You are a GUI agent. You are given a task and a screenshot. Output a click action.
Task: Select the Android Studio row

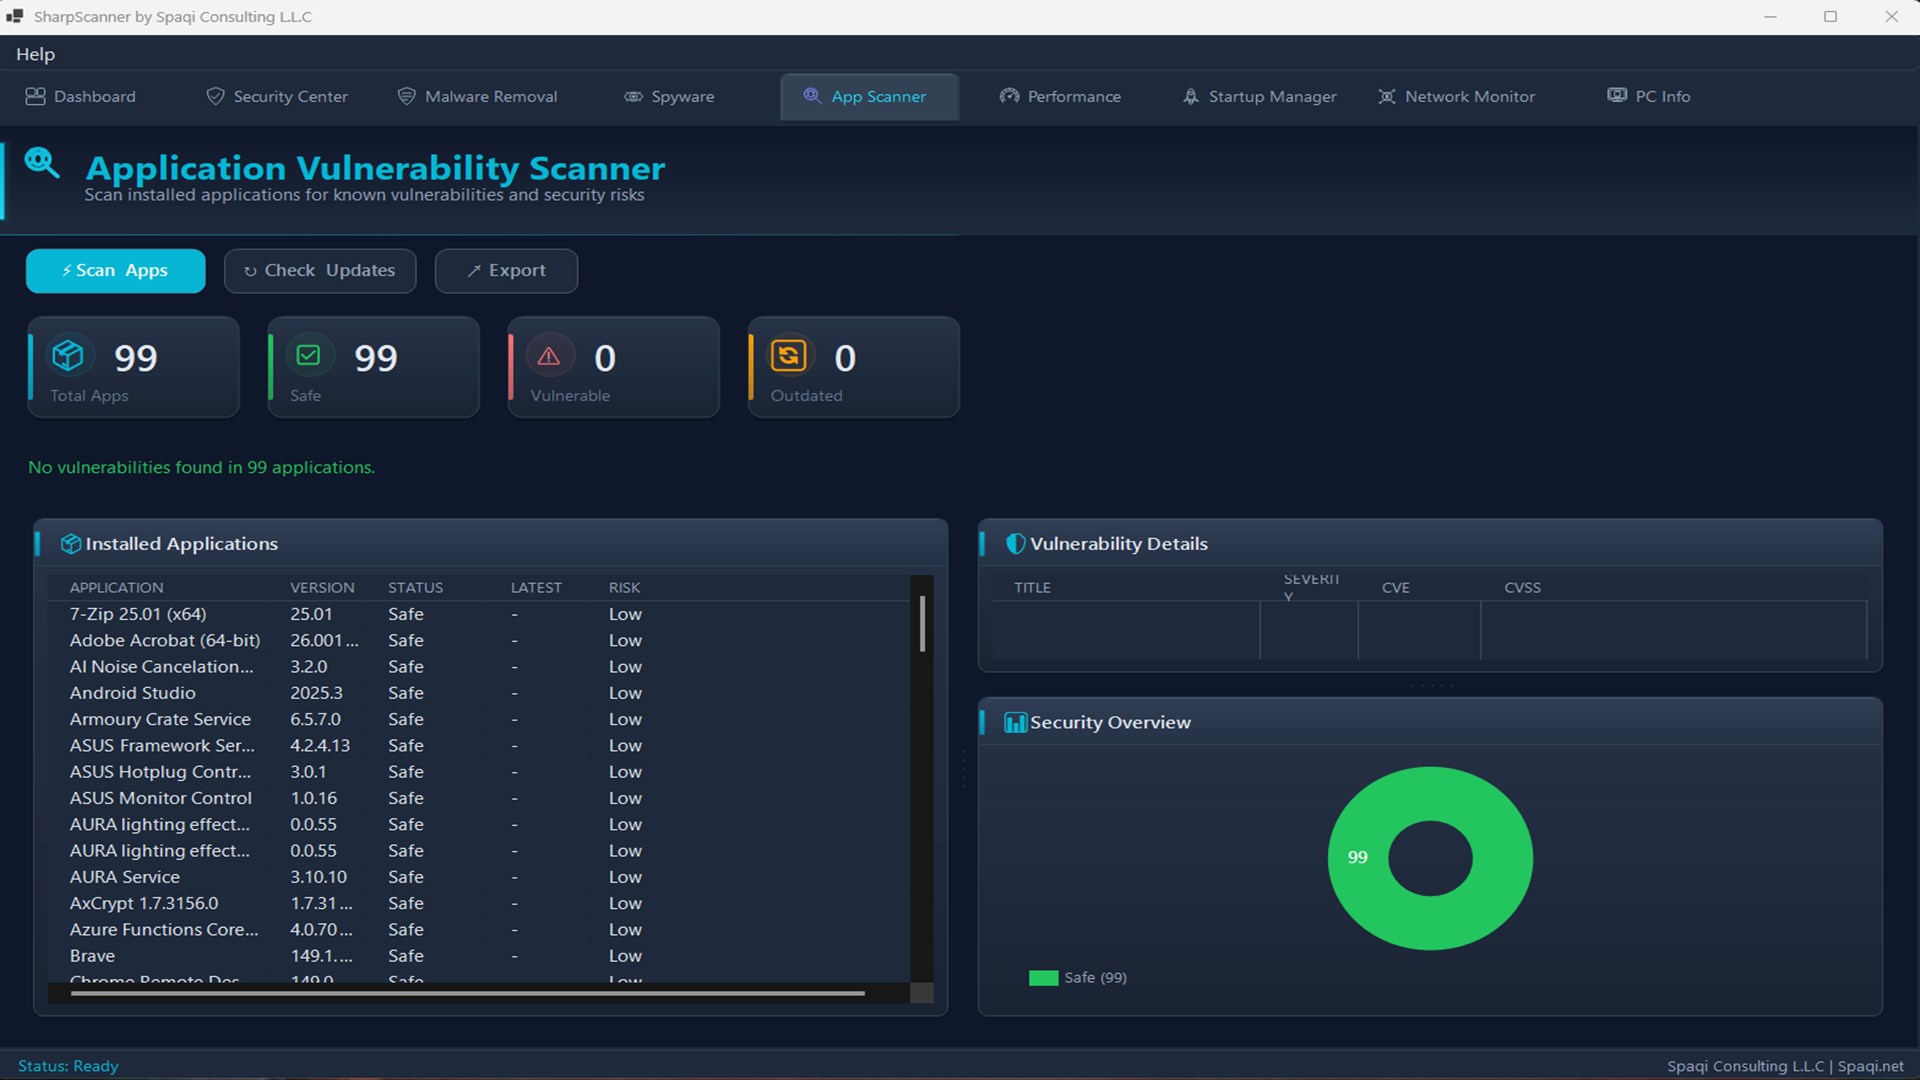point(480,693)
